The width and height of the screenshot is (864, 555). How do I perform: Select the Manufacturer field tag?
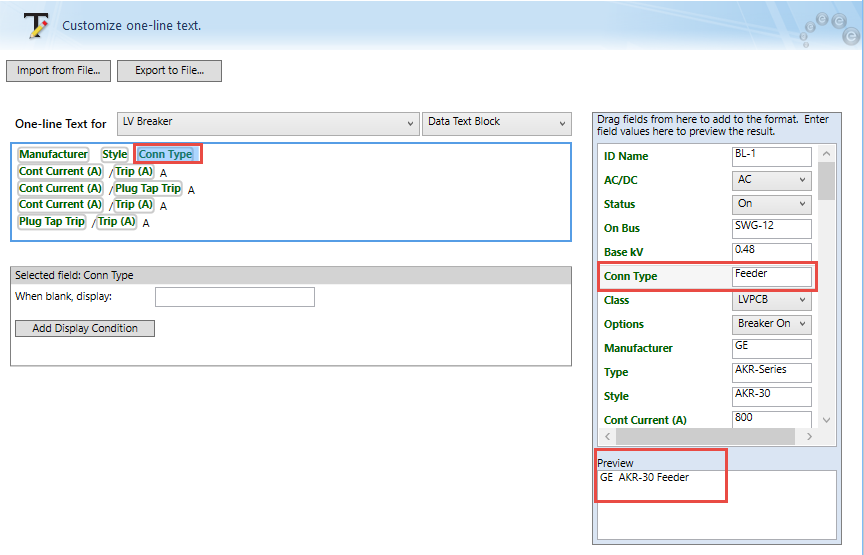53,155
